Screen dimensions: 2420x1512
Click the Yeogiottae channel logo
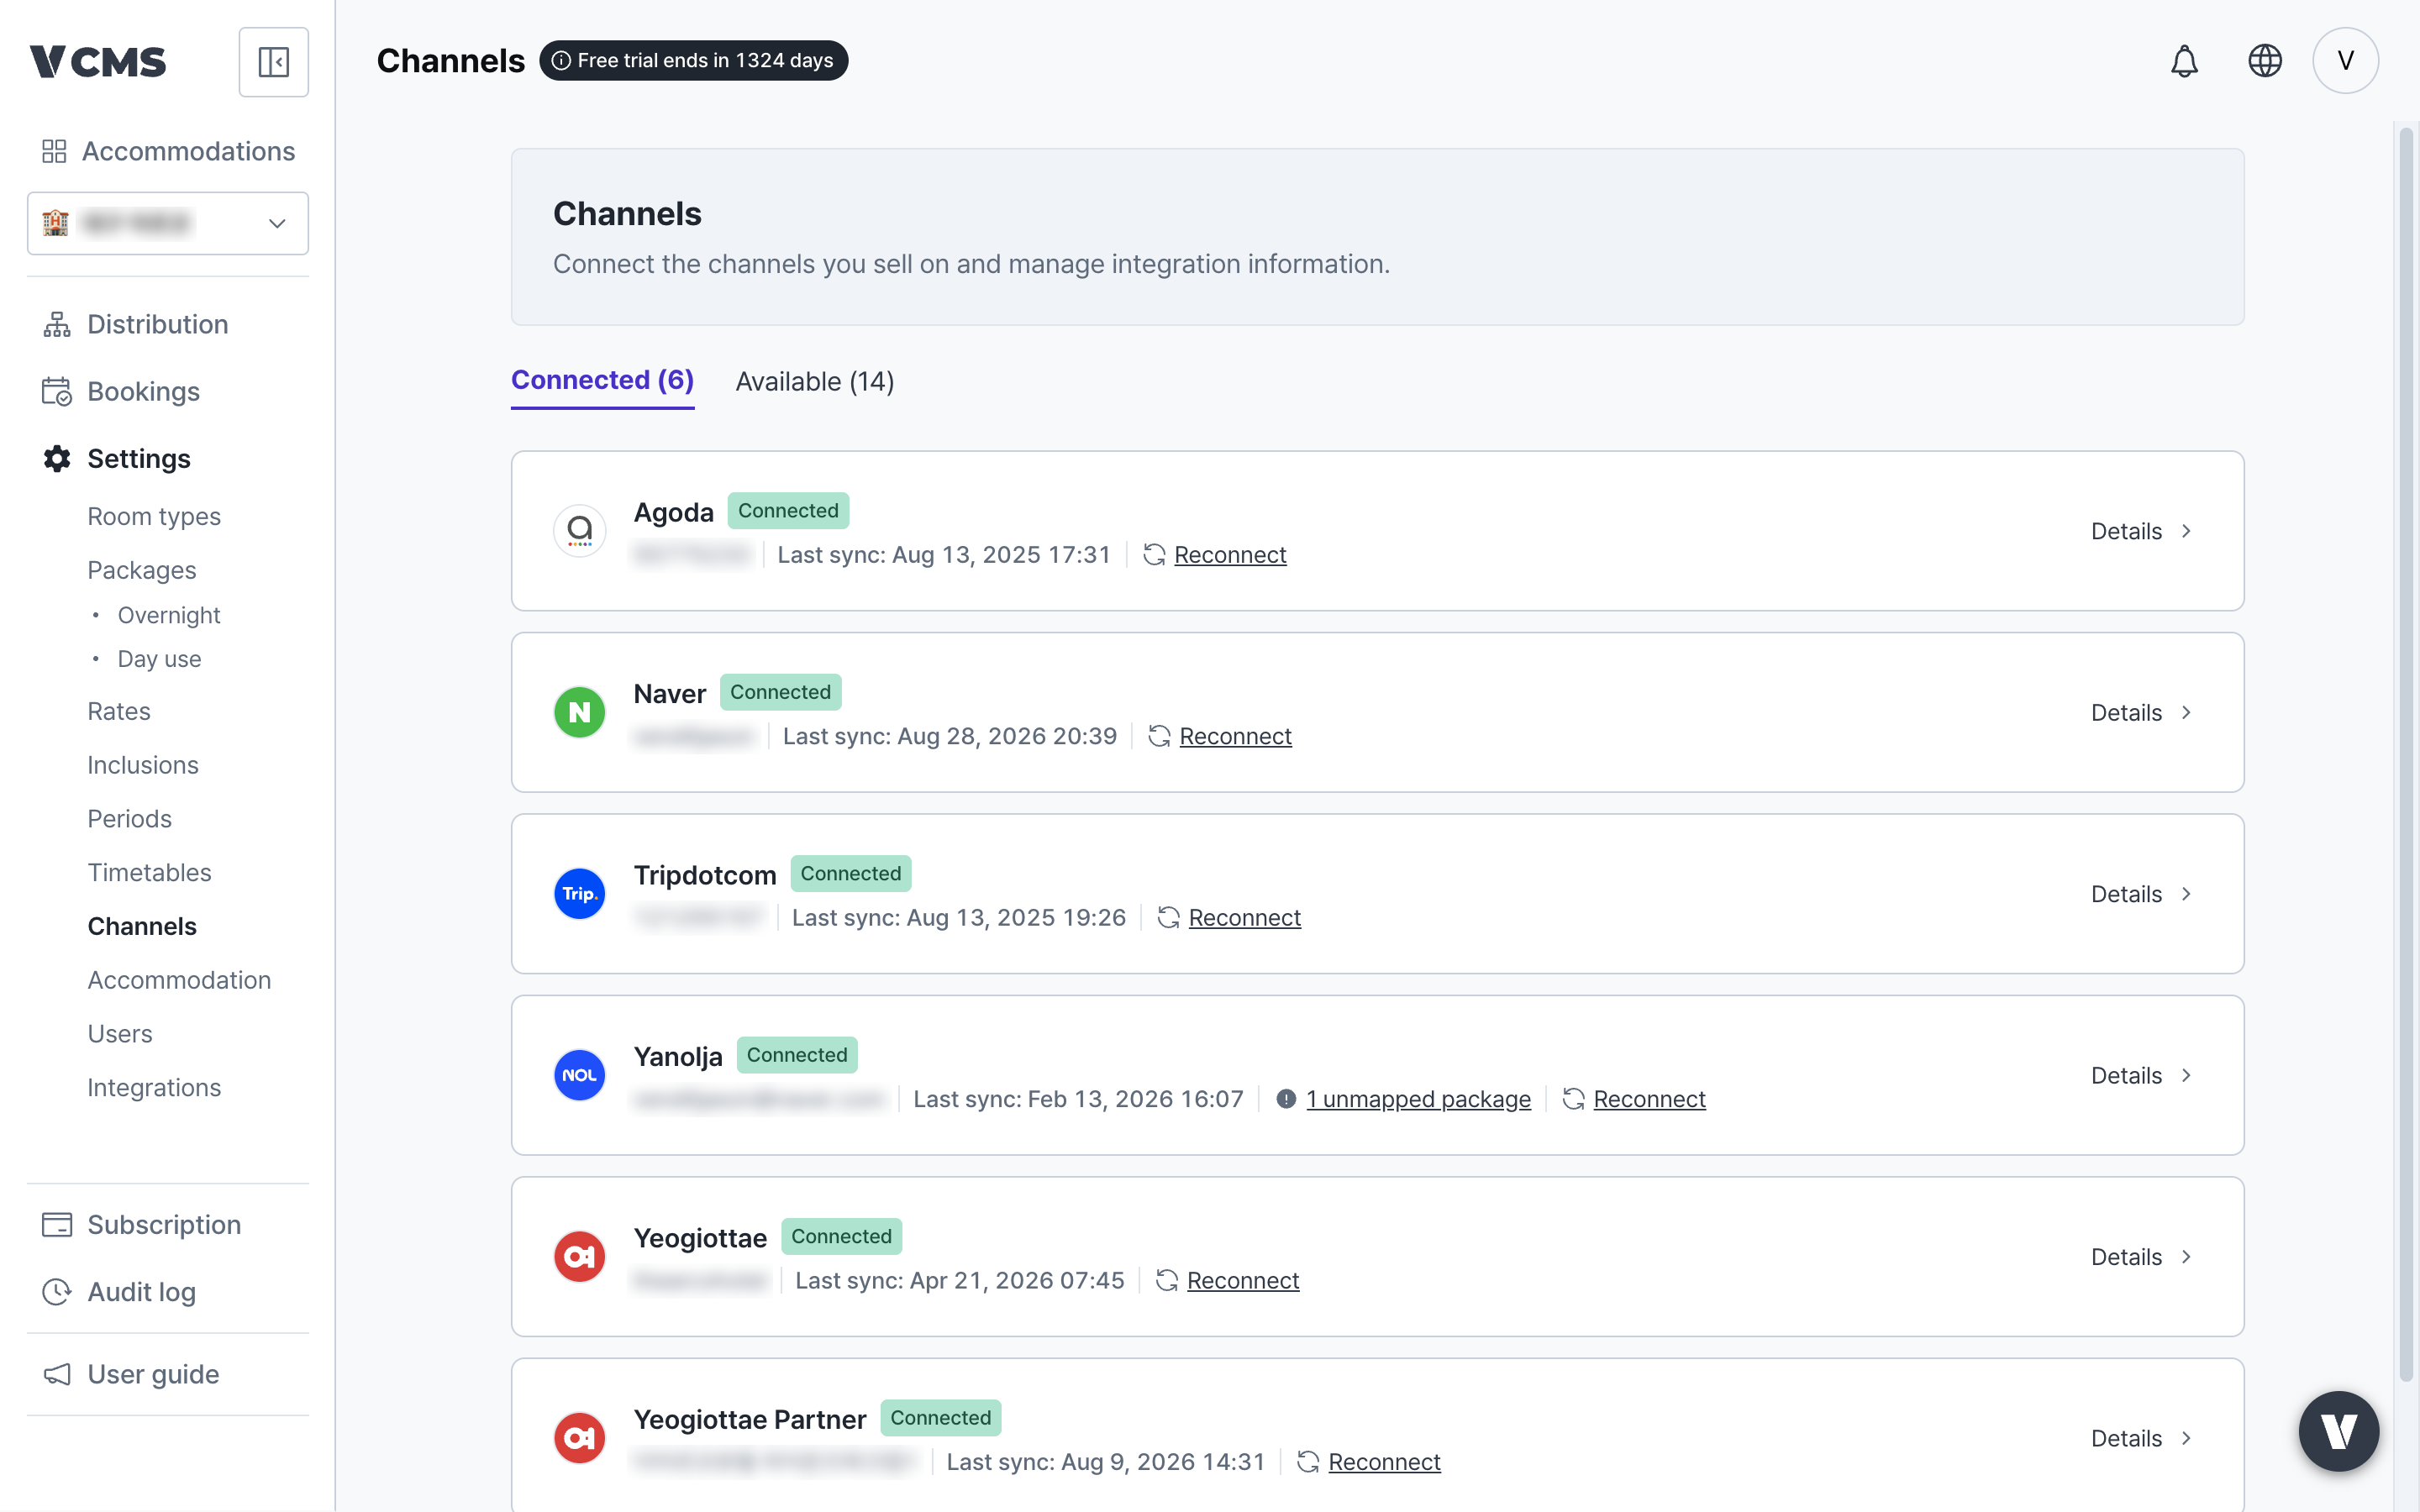pyautogui.click(x=580, y=1256)
